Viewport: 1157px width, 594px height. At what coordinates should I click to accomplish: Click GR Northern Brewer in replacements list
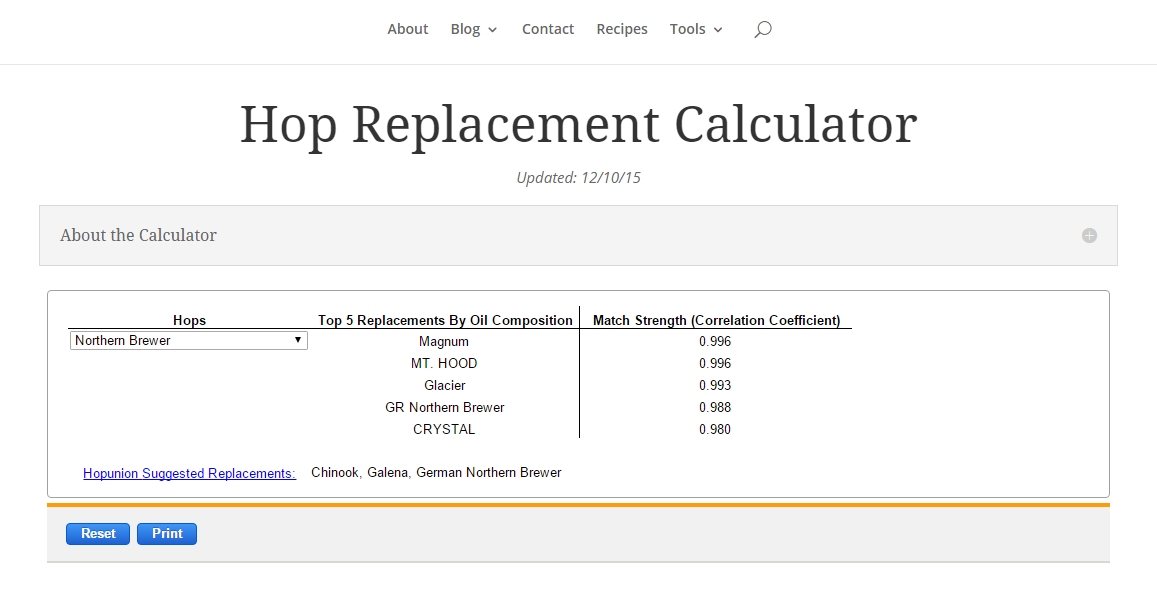(444, 408)
